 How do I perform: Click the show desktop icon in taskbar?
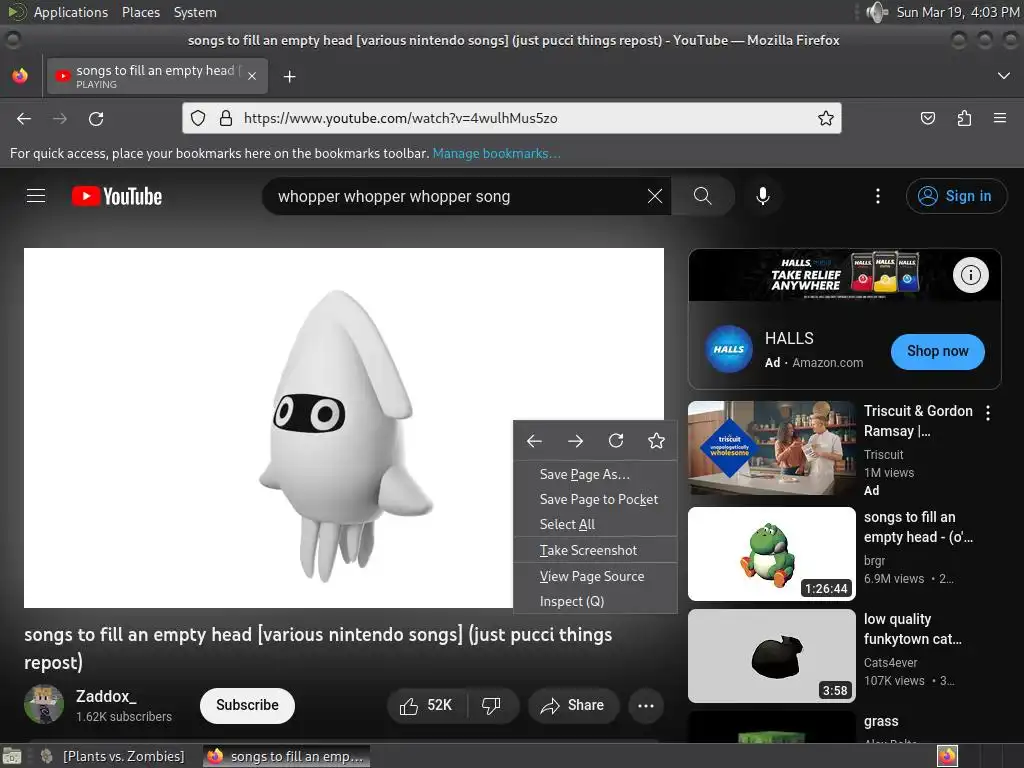(x=12, y=756)
